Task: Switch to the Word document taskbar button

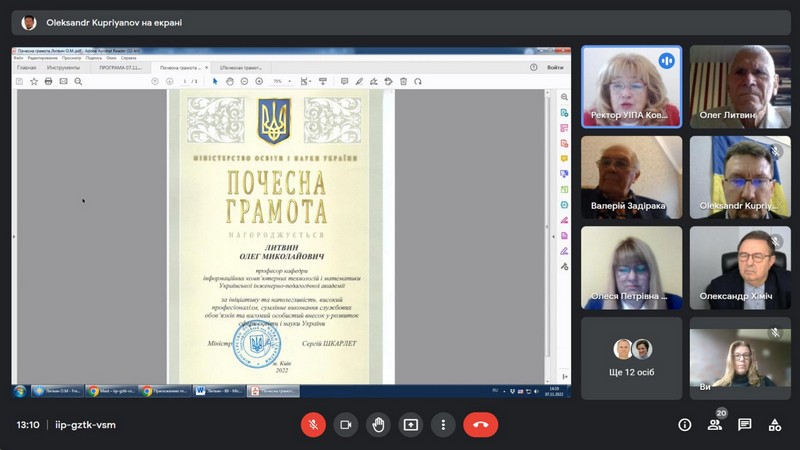Action: [x=219, y=391]
